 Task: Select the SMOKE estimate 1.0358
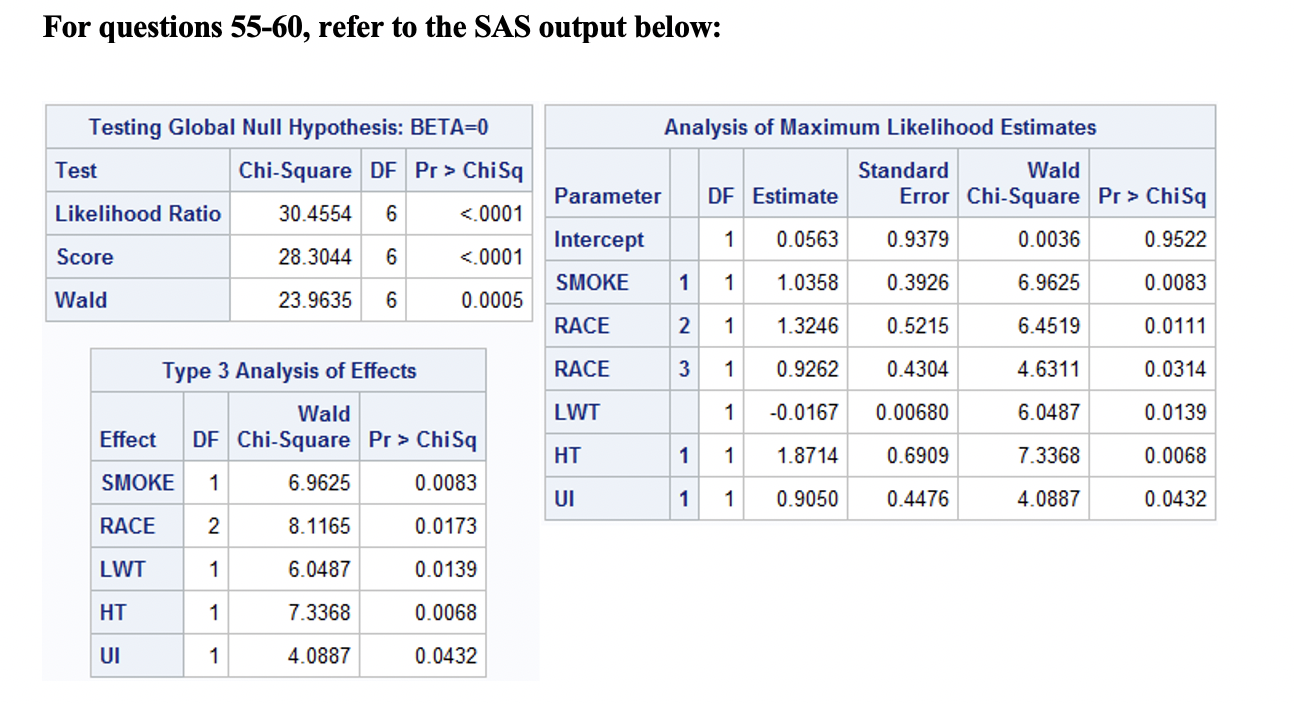point(808,283)
